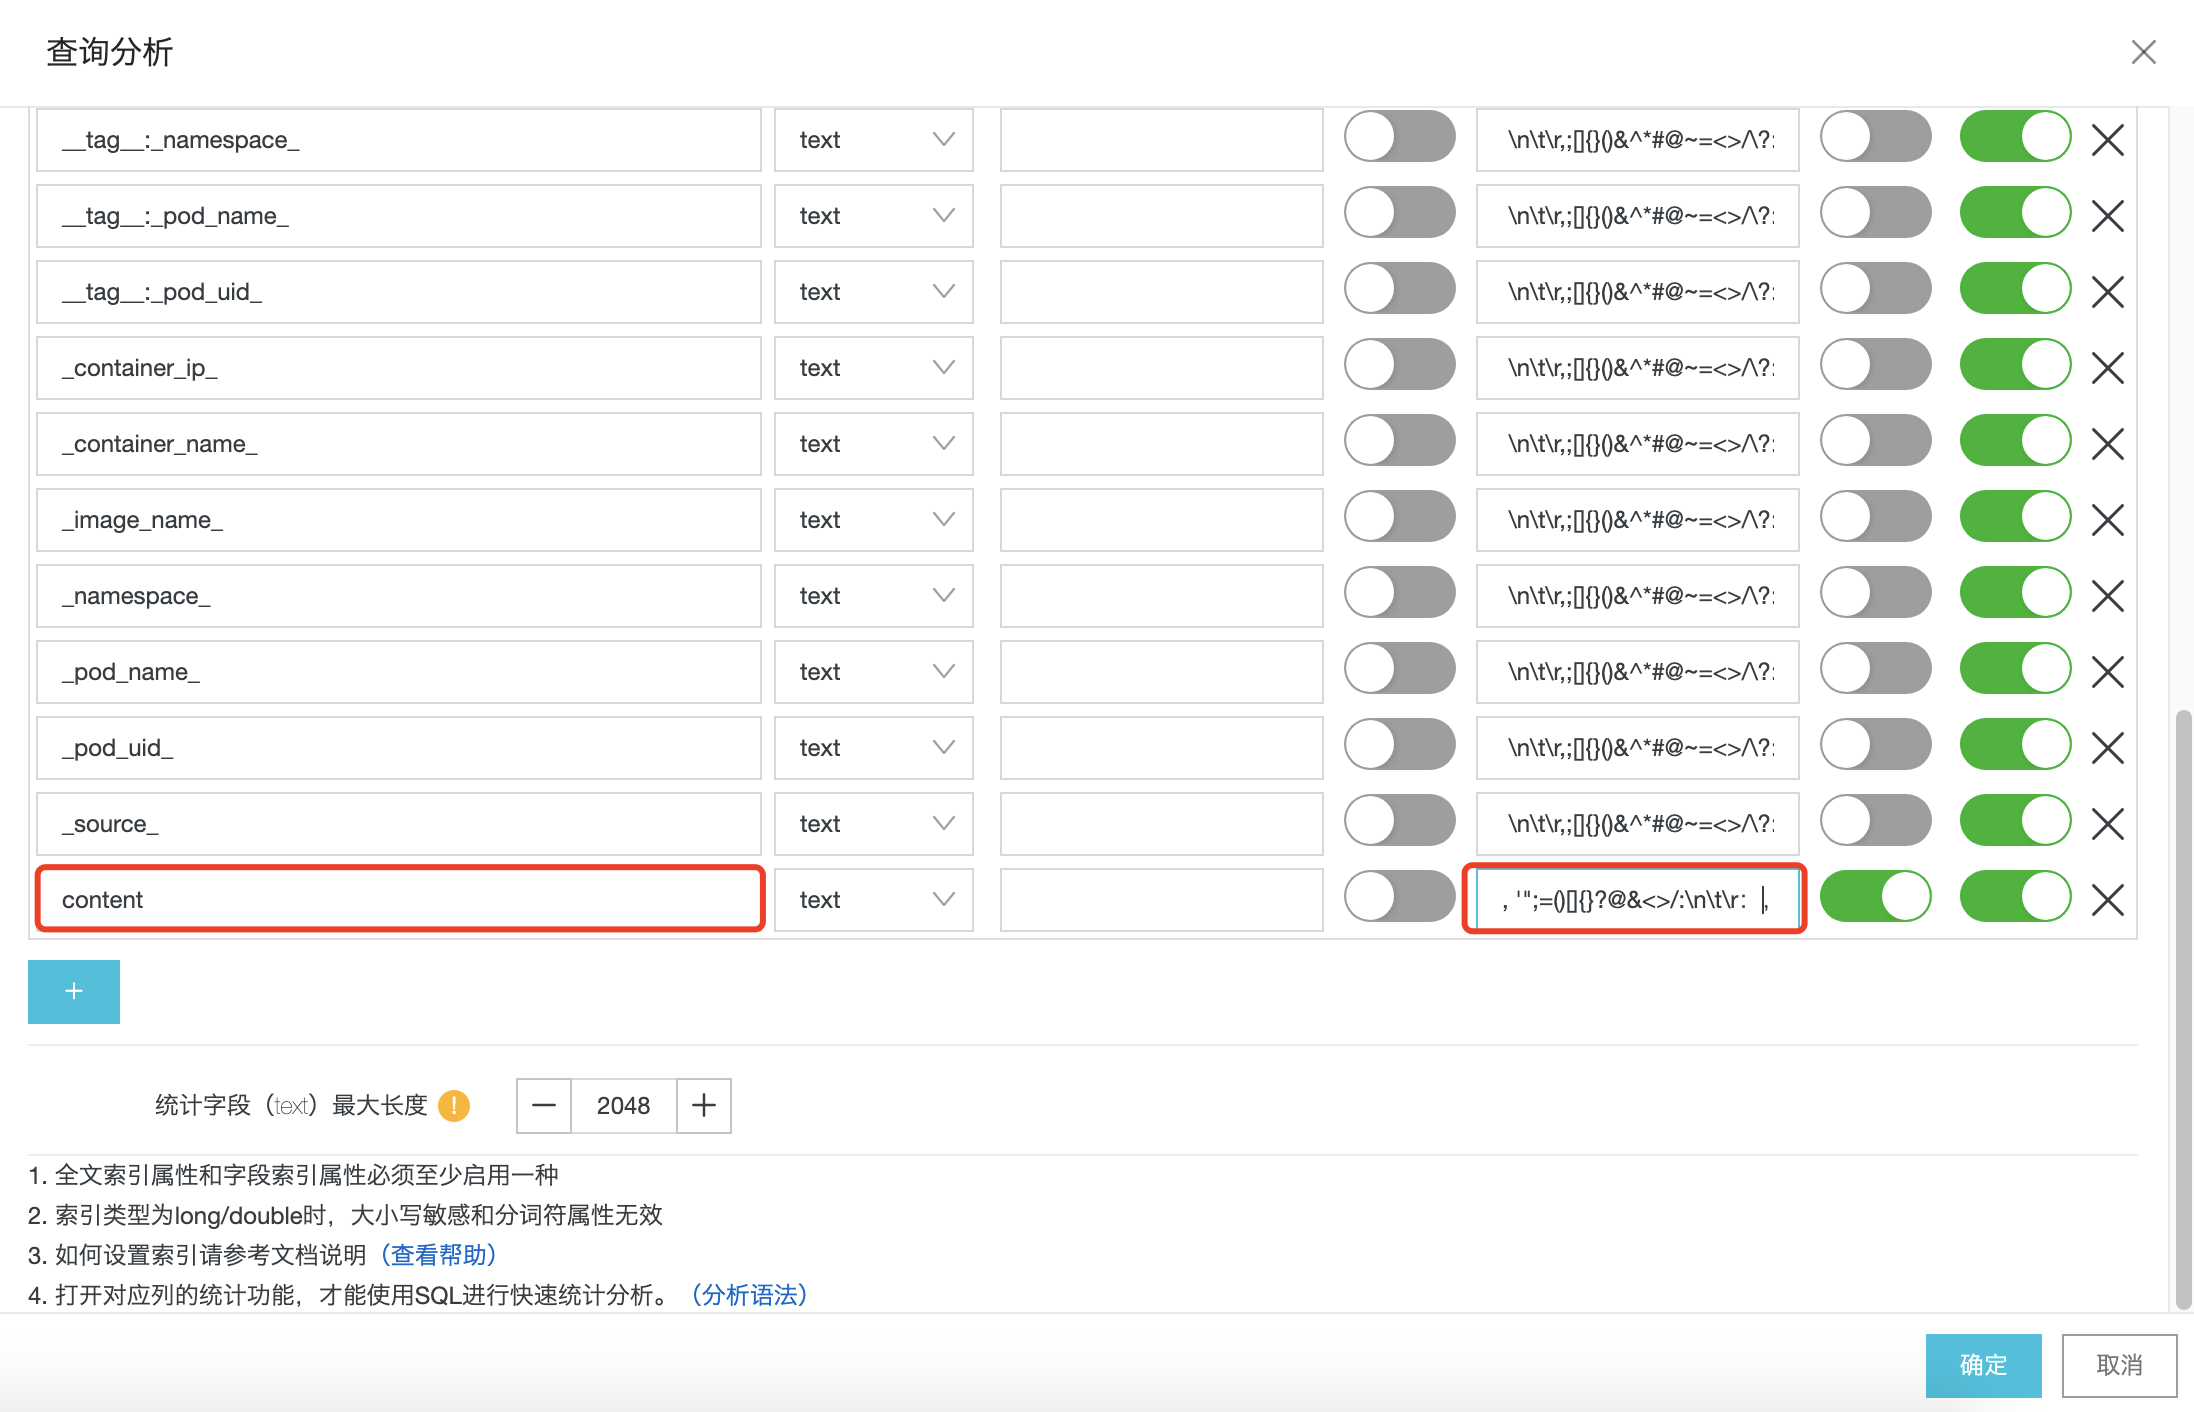Viewport: 2194px width, 1412px height.
Task: Open type dropdown for content field
Action: point(873,900)
